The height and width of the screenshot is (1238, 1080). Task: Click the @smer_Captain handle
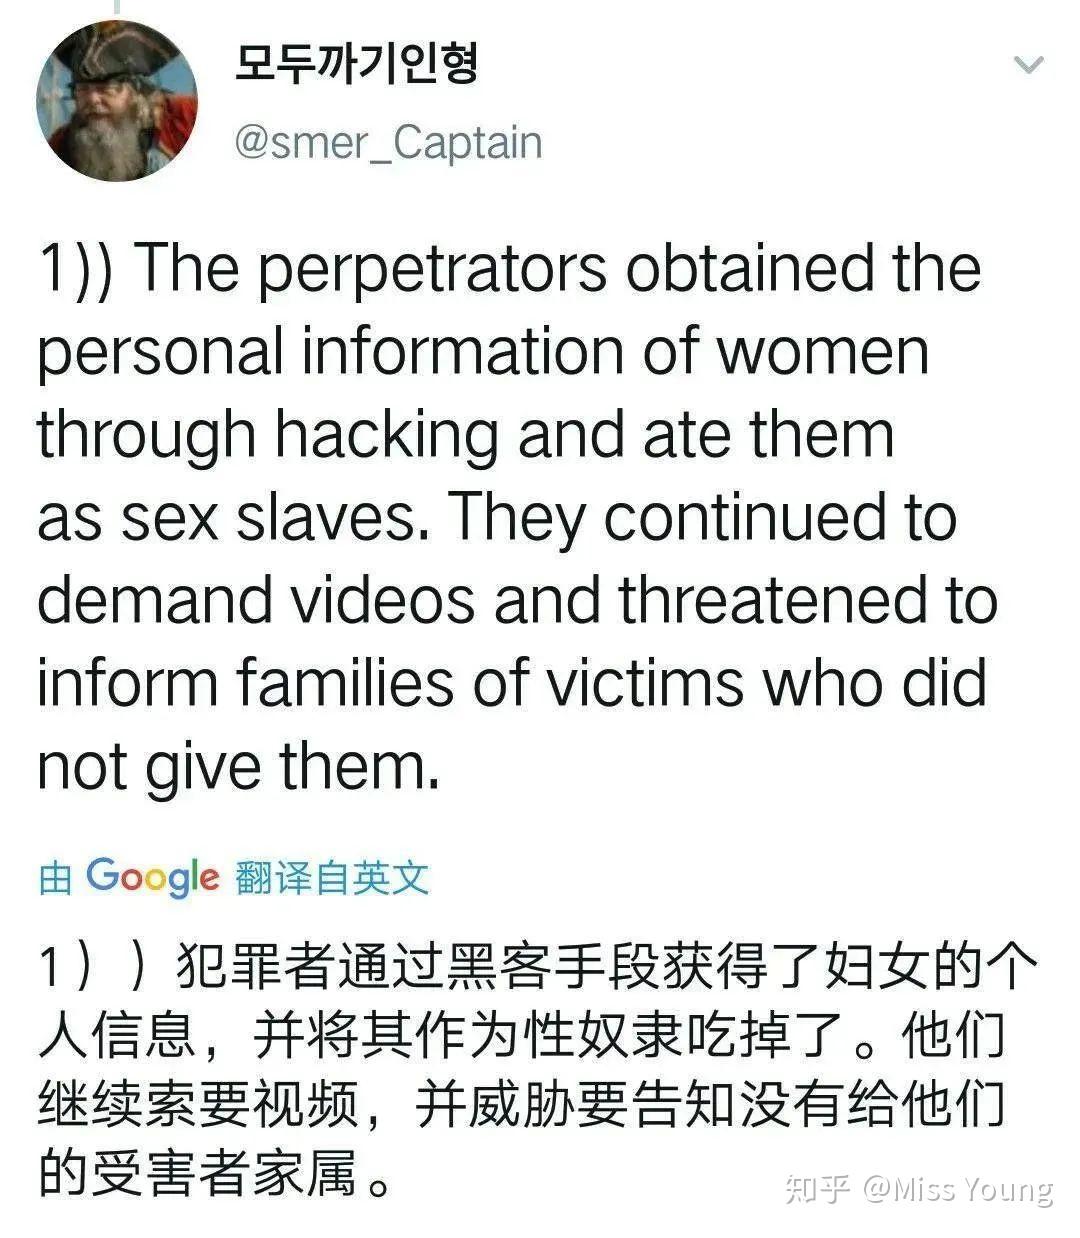click(x=388, y=143)
